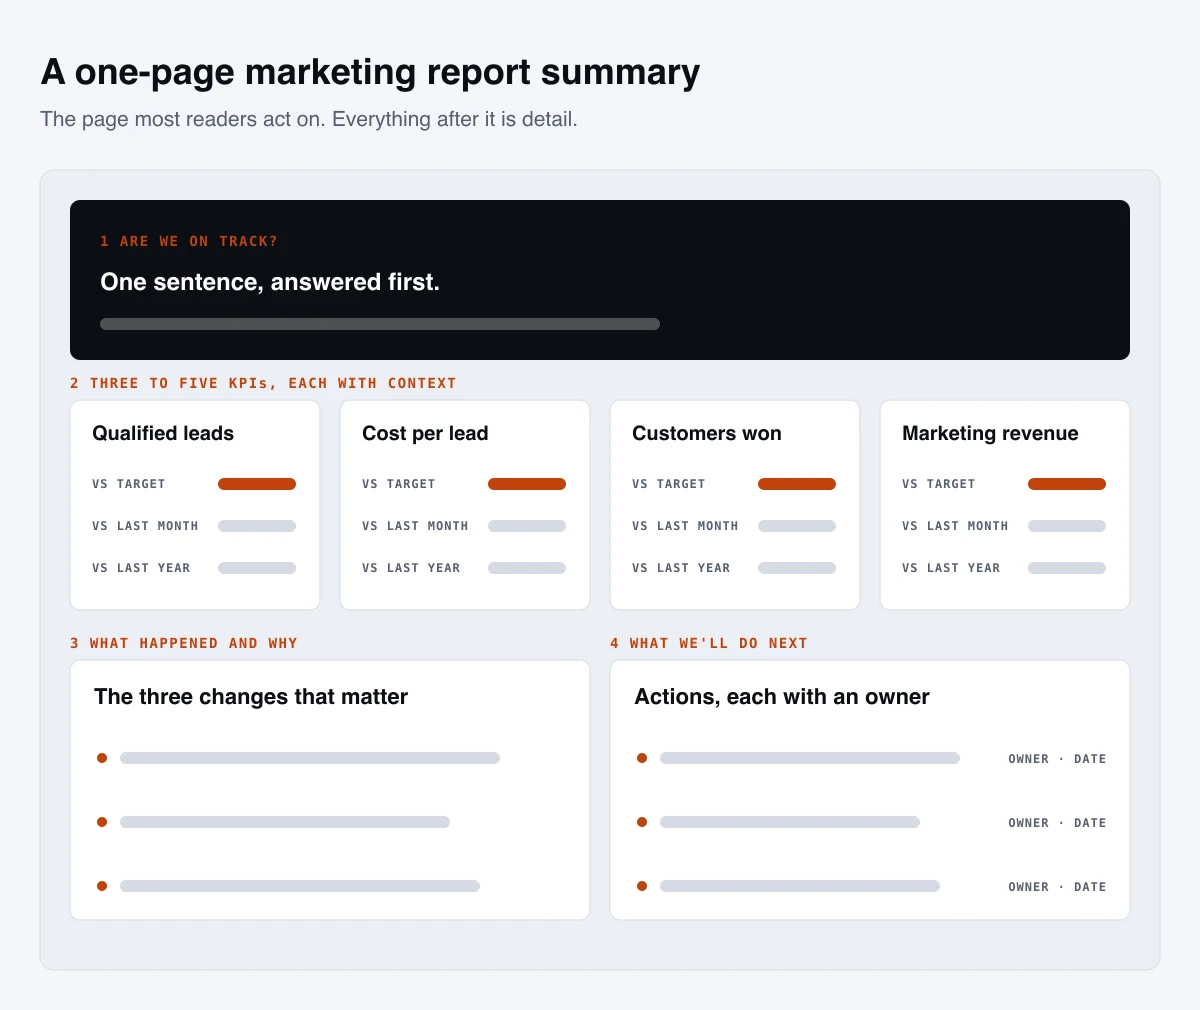Click gray VS LAST MONTH bar in Customers won
Screen dimensions: 1200x1010
click(x=797, y=526)
